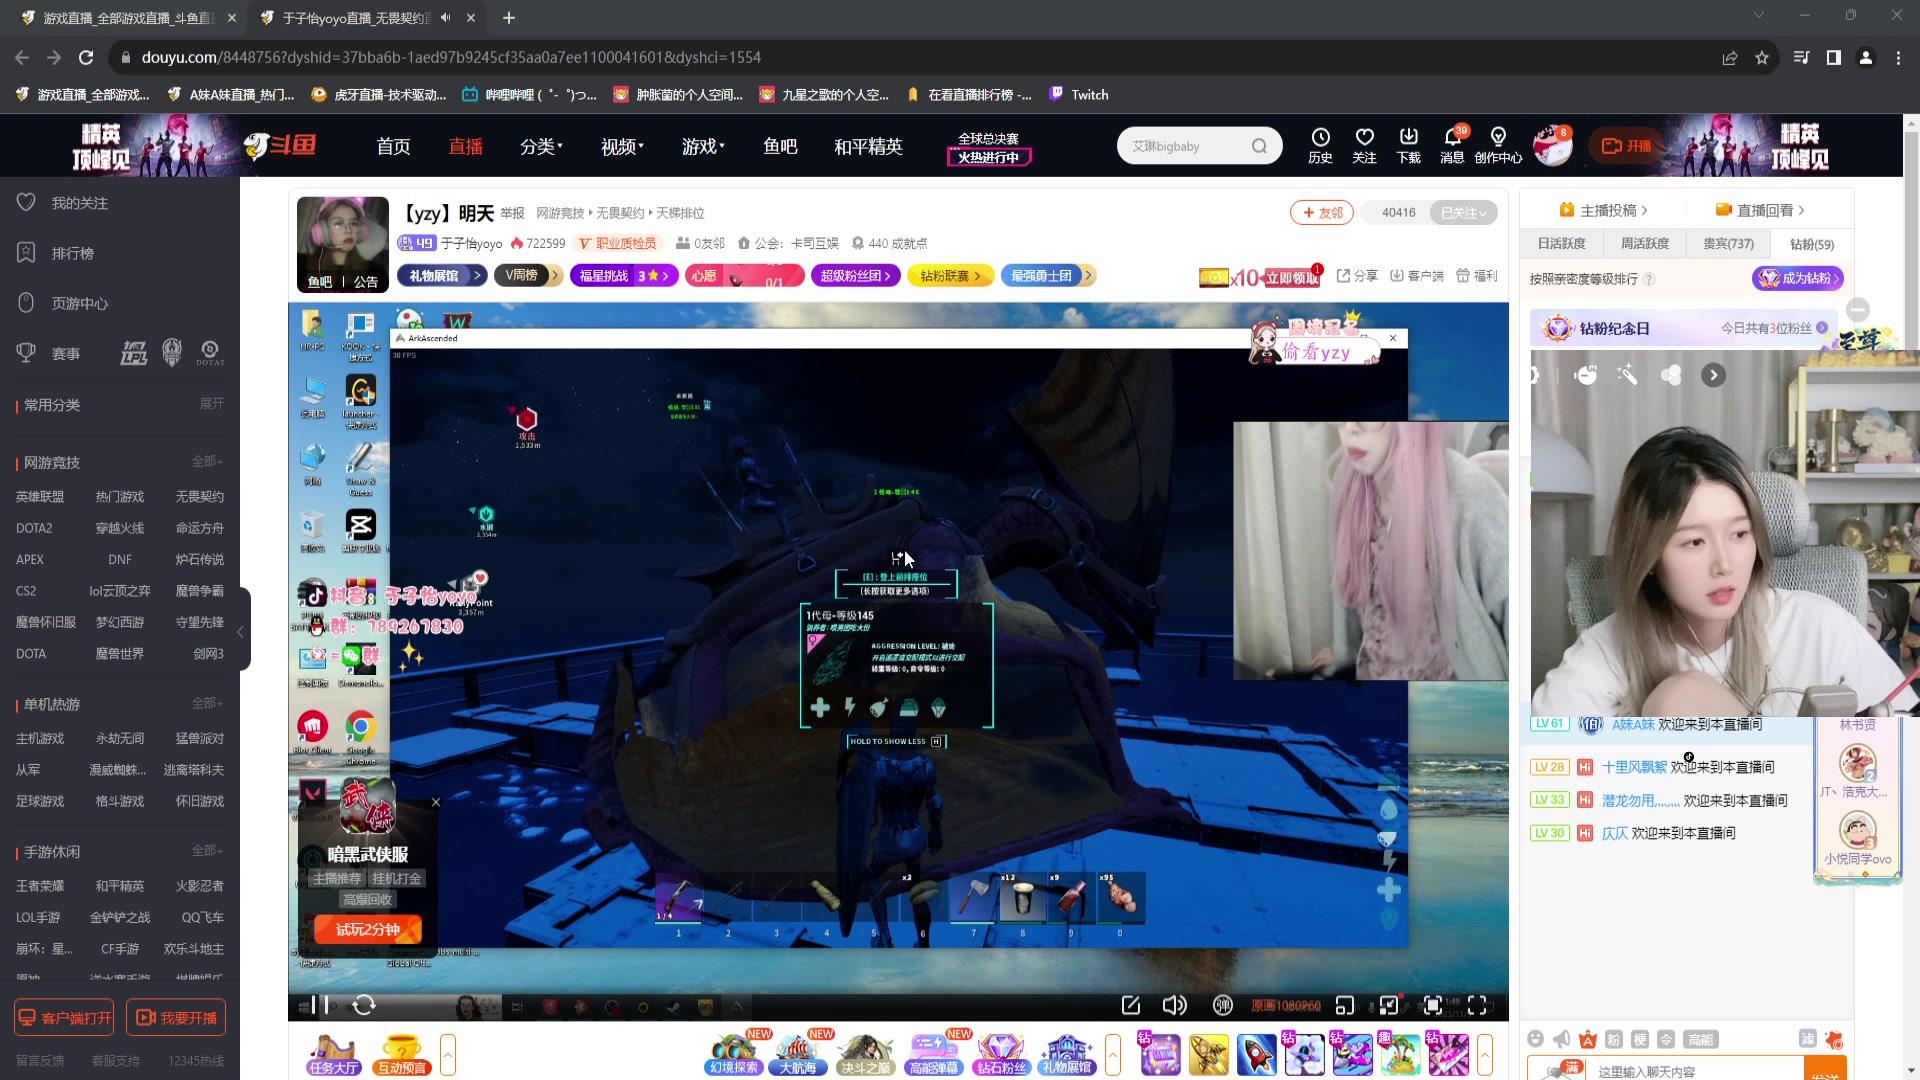This screenshot has height=1080, width=1920.
Task: Reload the stream with the refresh icon
Action: [364, 1005]
